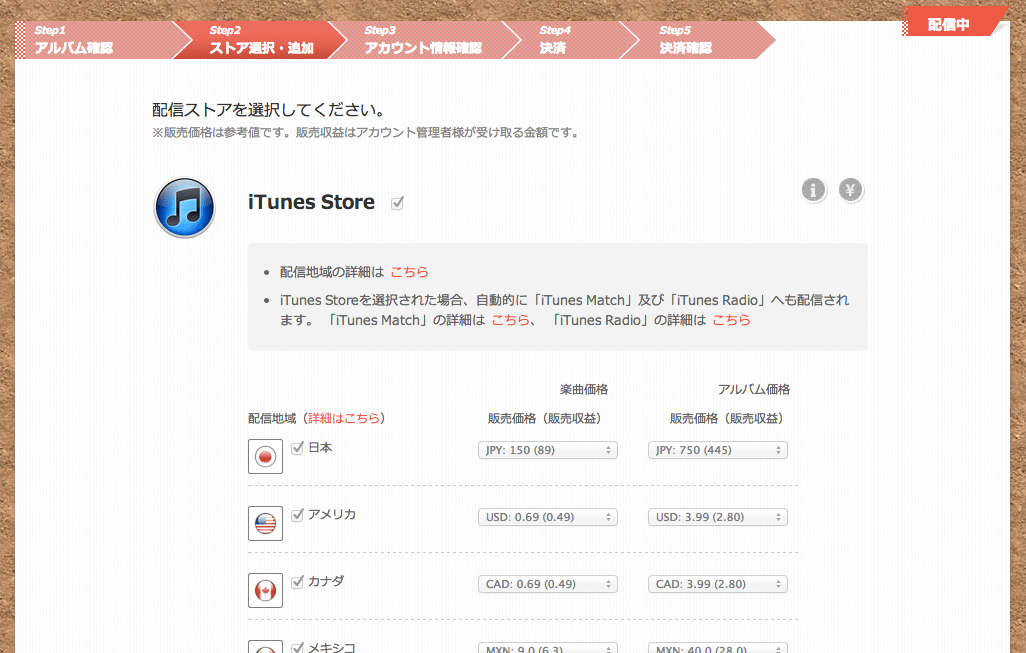Screen dimensions: 1026x653
Task: Click the iTunes Store heading
Action: pyautogui.click(x=311, y=202)
